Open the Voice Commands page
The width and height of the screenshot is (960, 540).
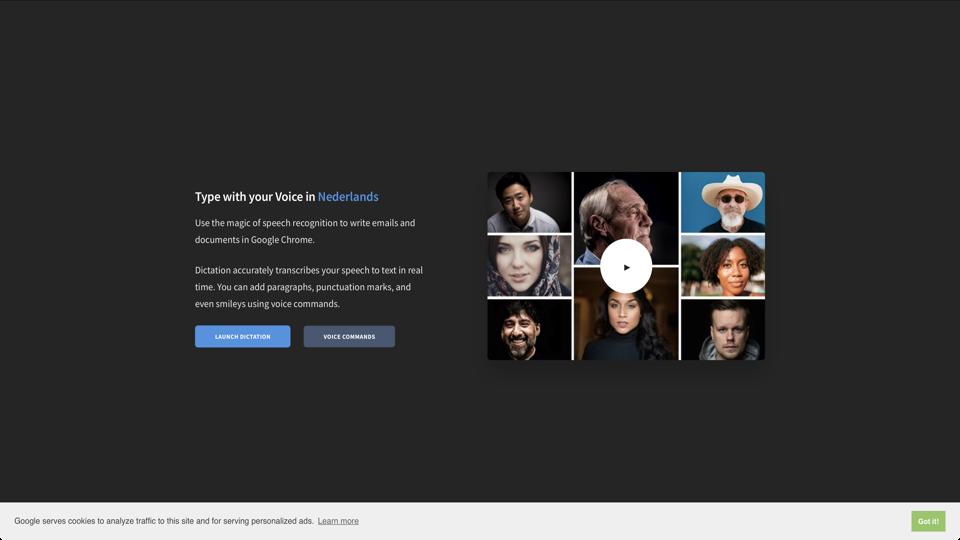[349, 336]
